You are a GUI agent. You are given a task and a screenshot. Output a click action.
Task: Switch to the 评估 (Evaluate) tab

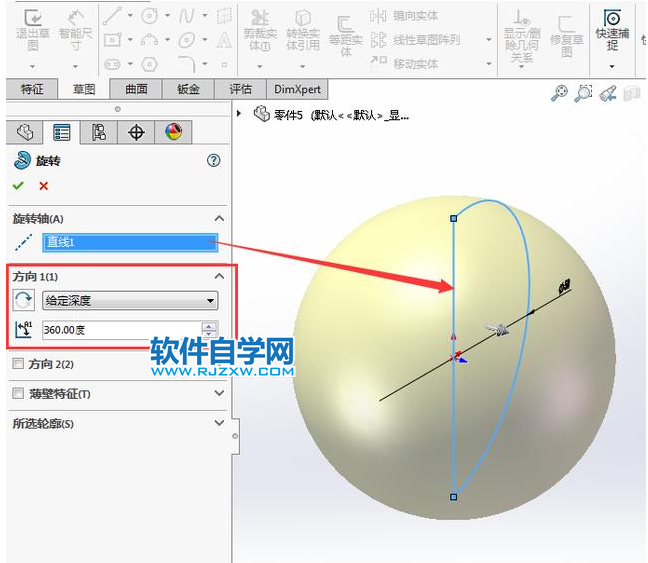click(241, 89)
